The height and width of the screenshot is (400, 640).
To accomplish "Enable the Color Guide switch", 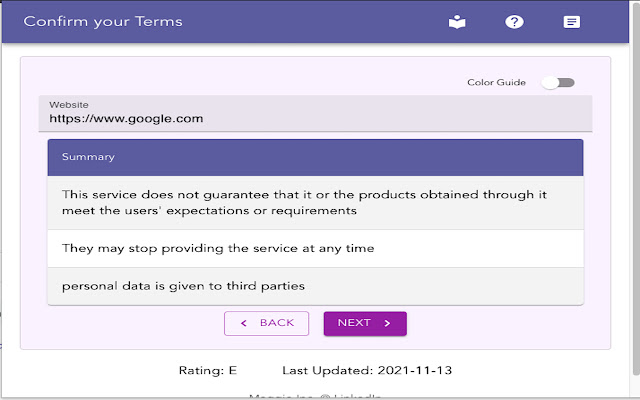I will [x=558, y=82].
